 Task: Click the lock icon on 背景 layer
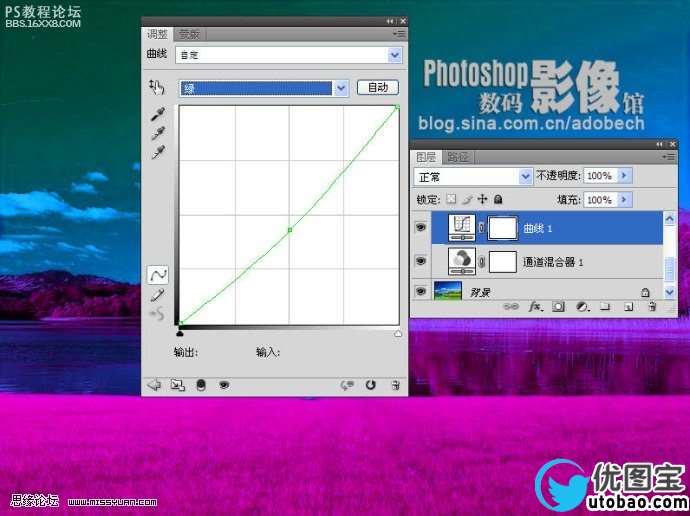tap(645, 293)
